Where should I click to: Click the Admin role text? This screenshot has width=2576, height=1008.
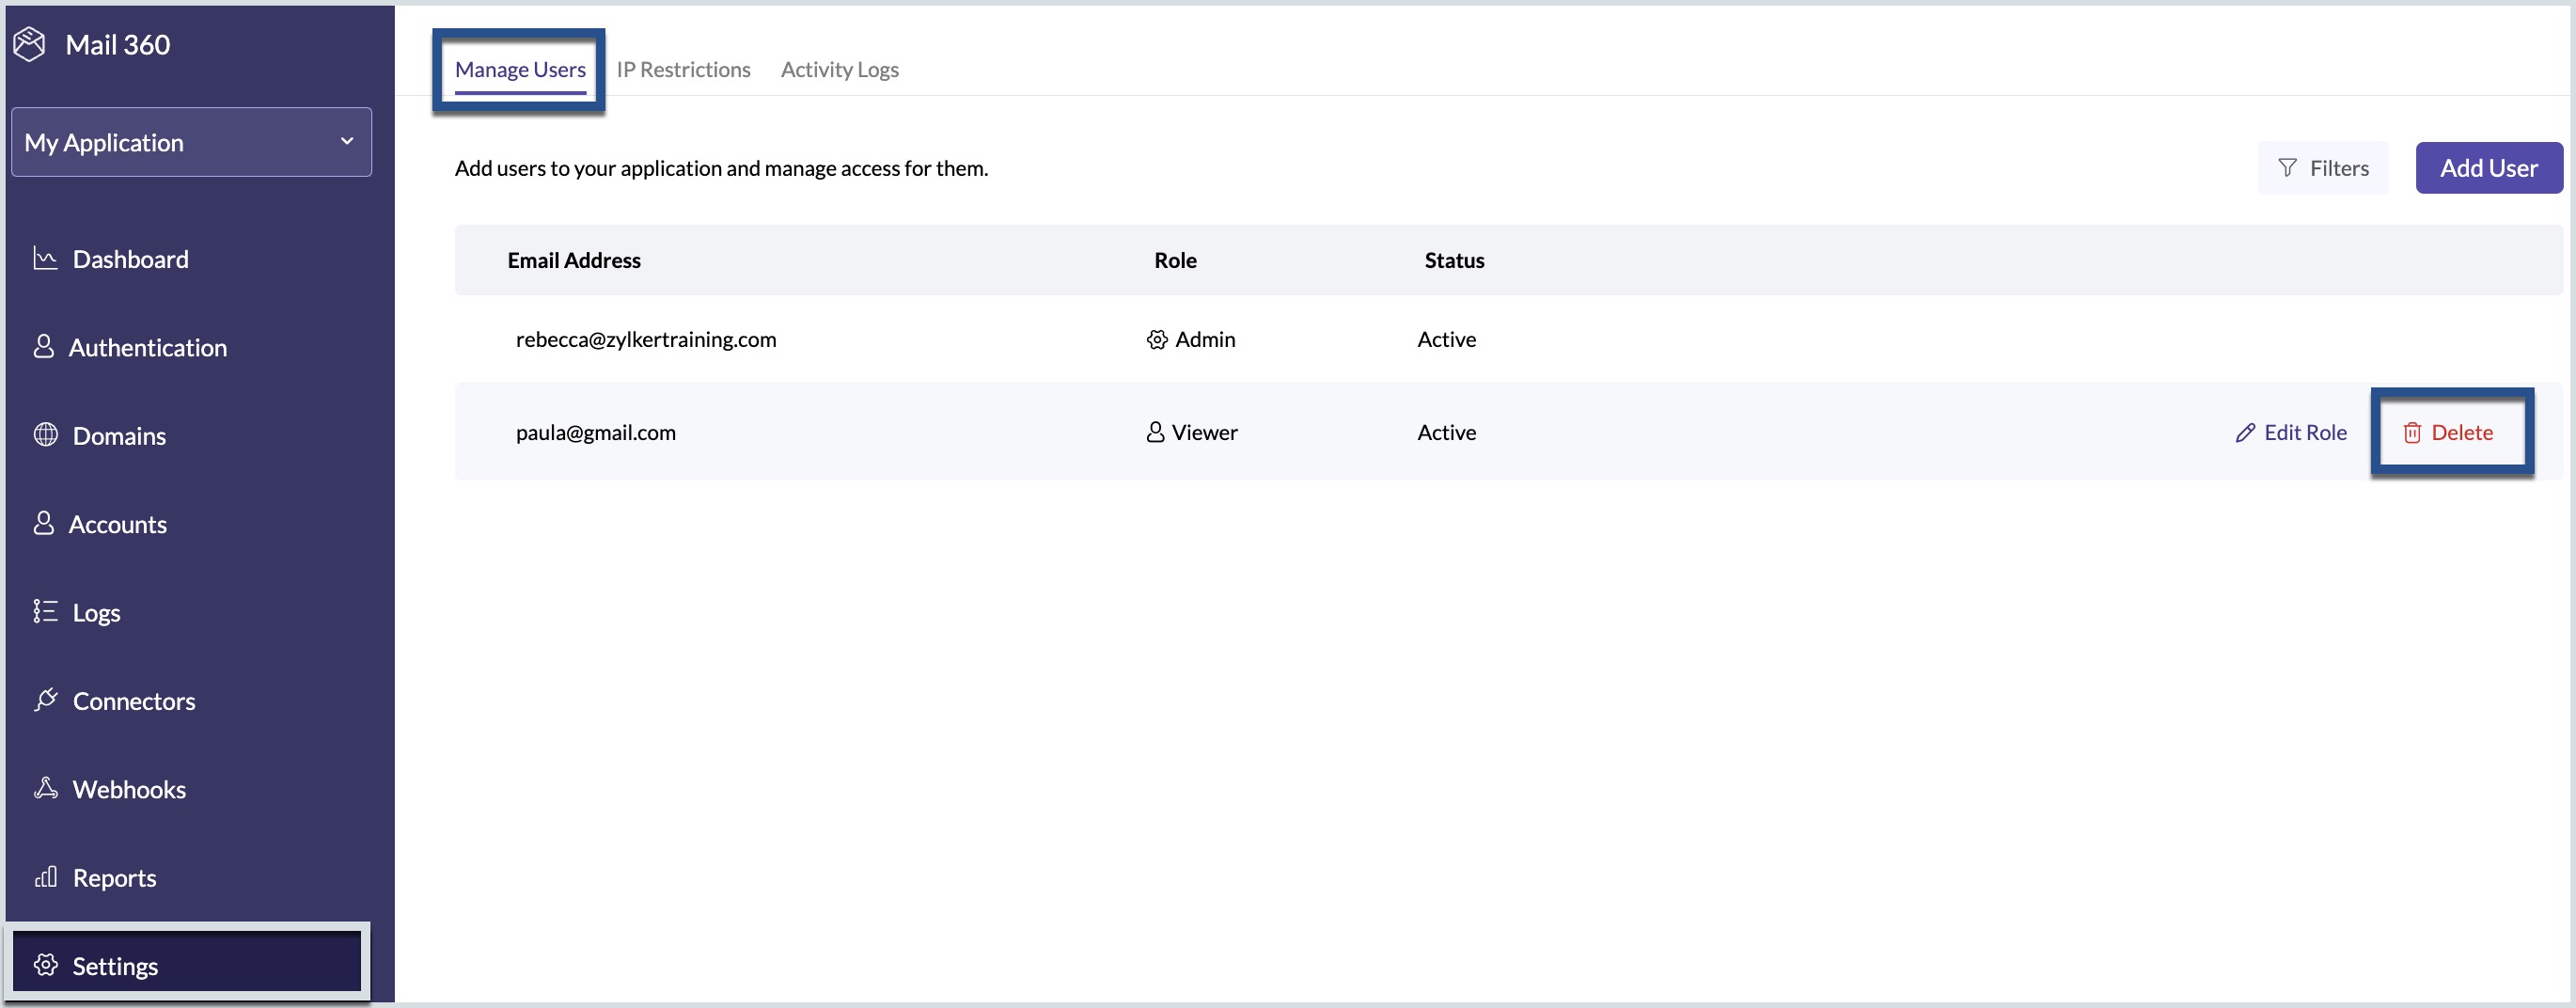(x=1205, y=339)
